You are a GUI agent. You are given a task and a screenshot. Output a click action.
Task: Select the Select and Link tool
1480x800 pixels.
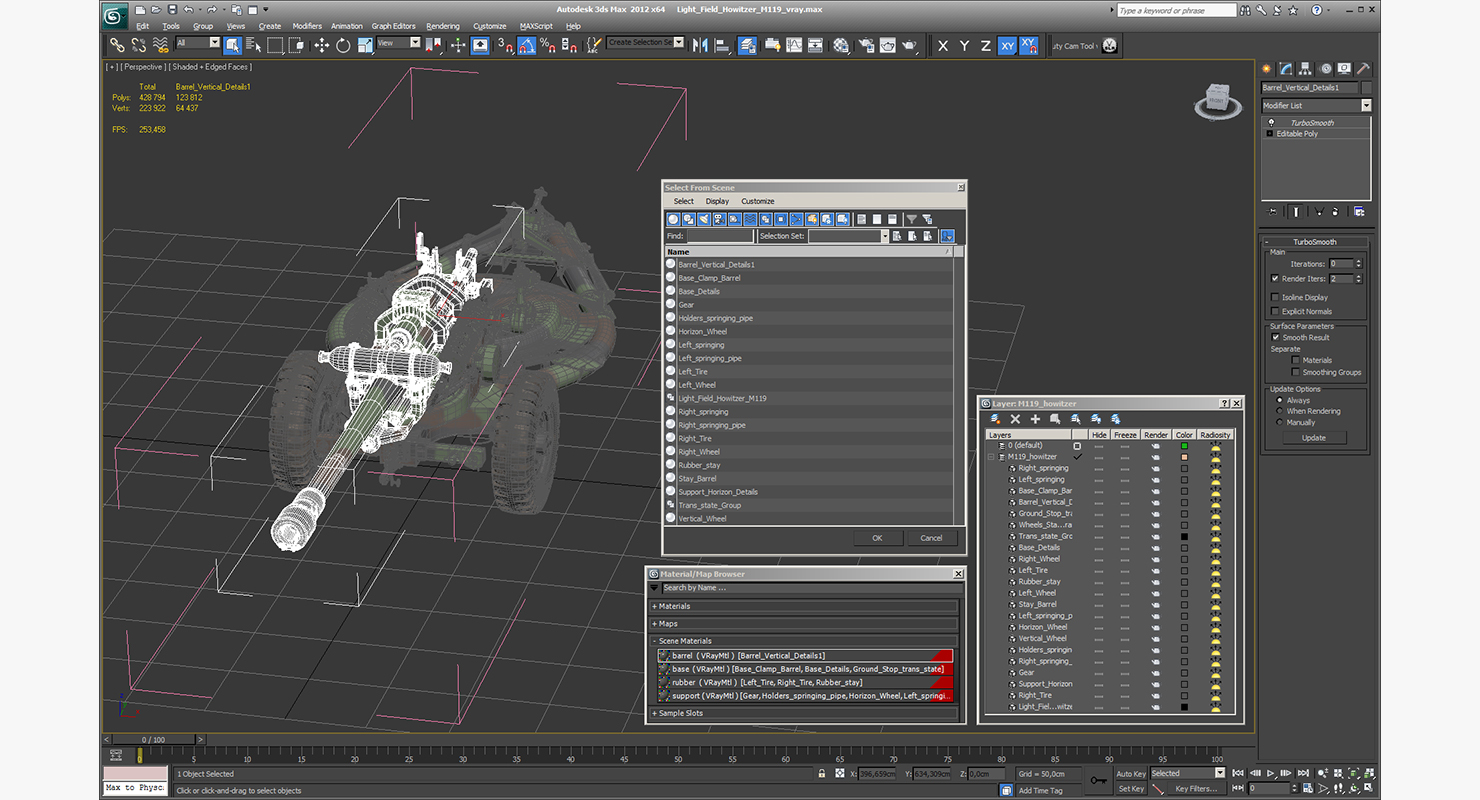[x=117, y=45]
